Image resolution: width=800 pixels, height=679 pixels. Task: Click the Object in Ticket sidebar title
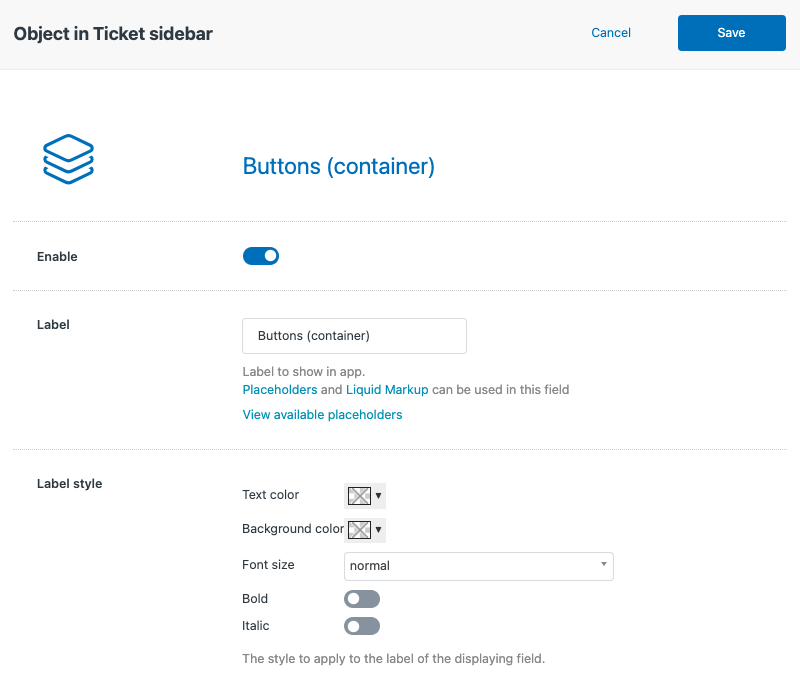(x=113, y=34)
